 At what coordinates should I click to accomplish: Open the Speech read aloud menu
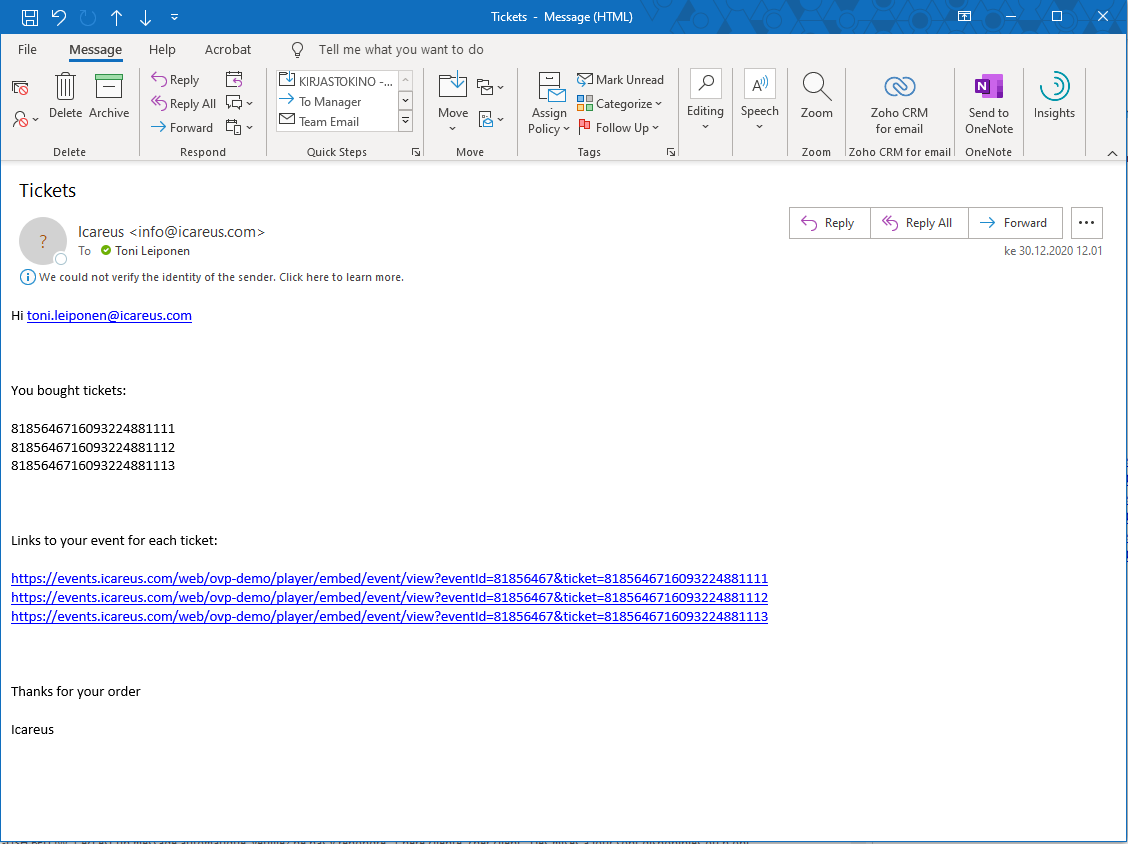(760, 101)
